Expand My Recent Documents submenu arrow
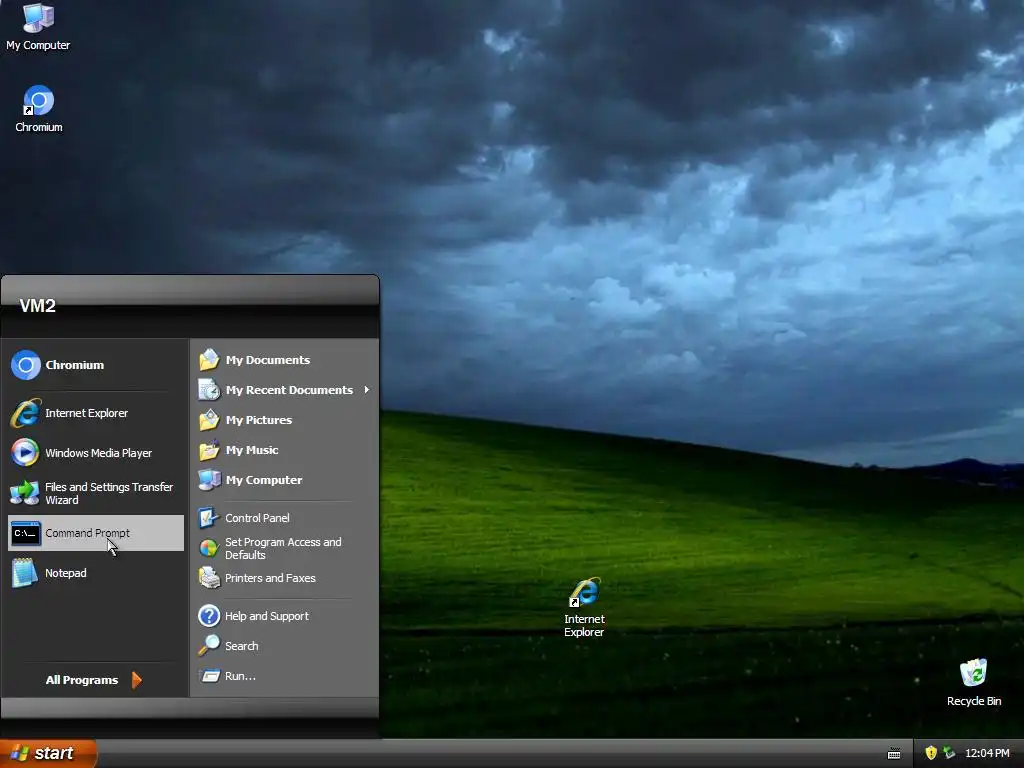This screenshot has height=768, width=1024. pyautogui.click(x=366, y=390)
